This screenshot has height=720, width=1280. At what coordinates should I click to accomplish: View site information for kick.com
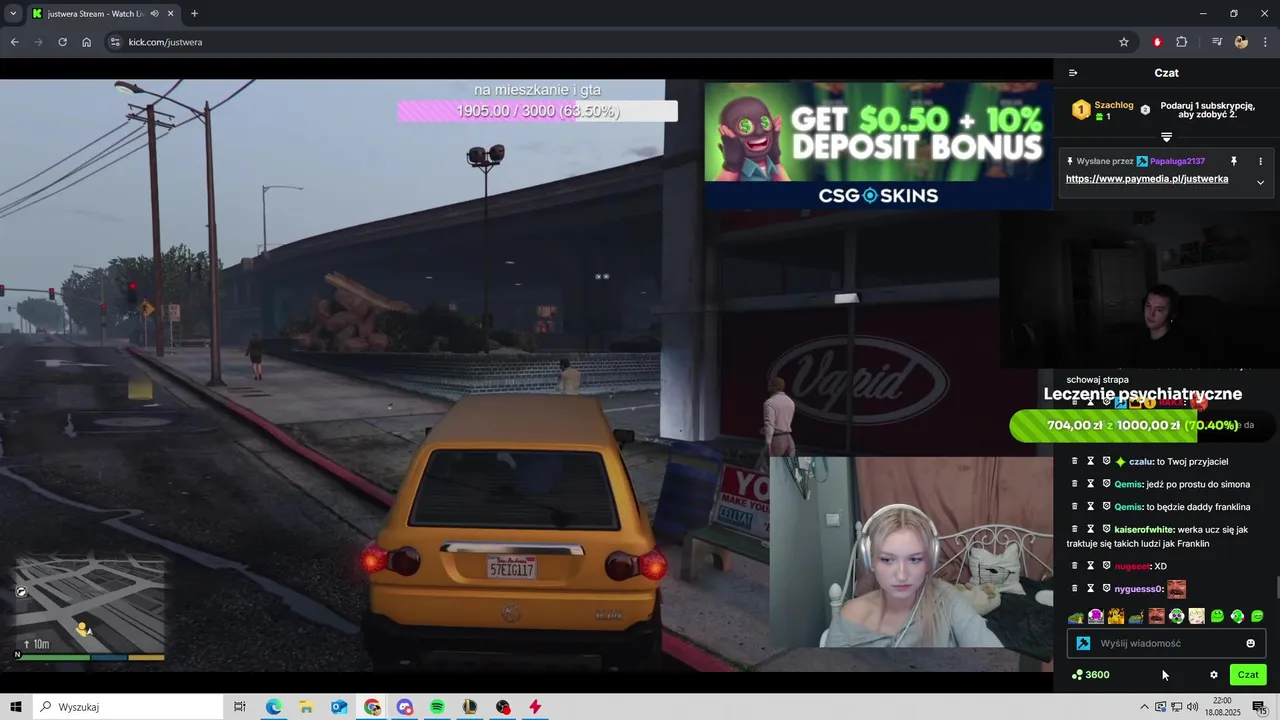[115, 42]
